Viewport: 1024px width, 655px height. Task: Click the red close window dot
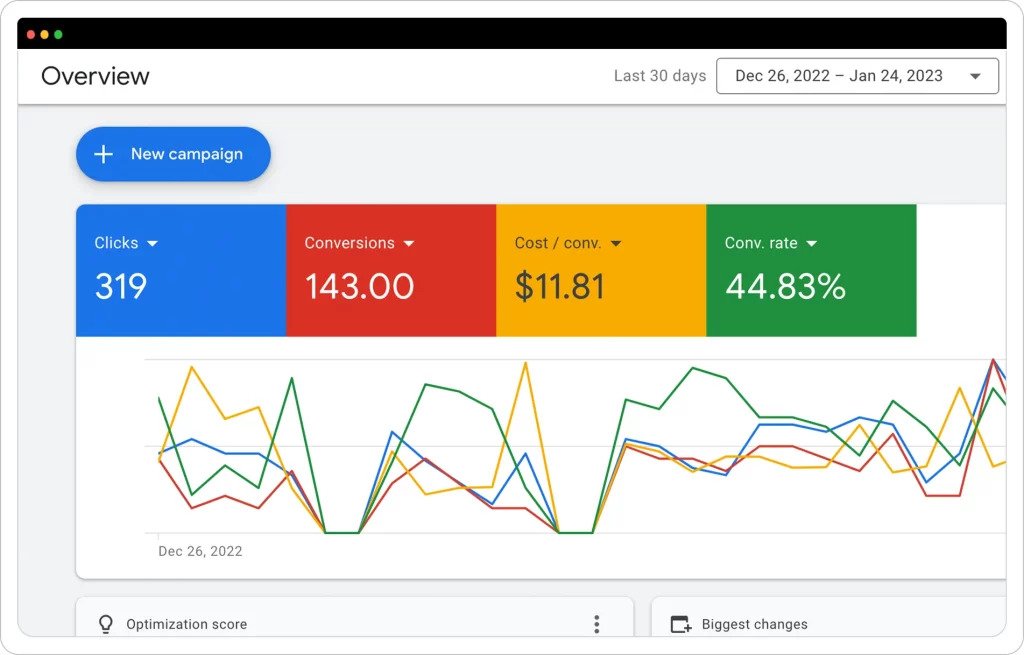[x=31, y=34]
